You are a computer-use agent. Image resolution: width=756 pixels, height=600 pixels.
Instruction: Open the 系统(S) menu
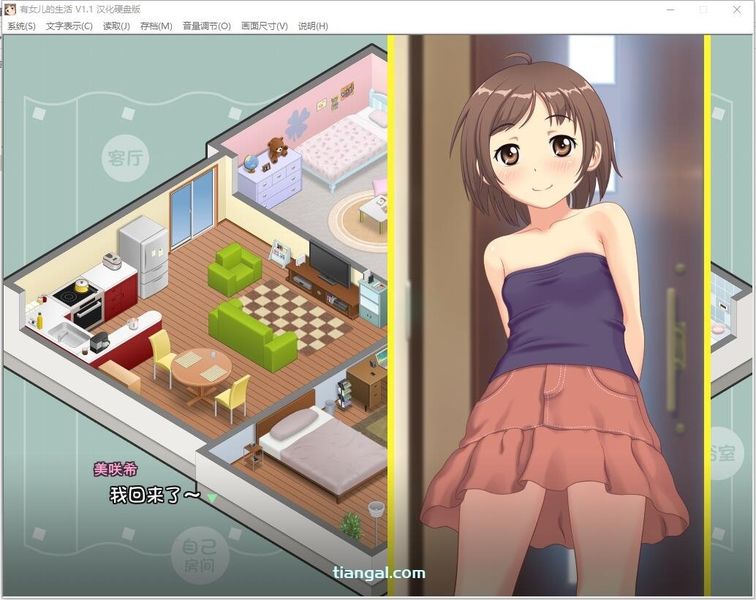click(x=21, y=26)
